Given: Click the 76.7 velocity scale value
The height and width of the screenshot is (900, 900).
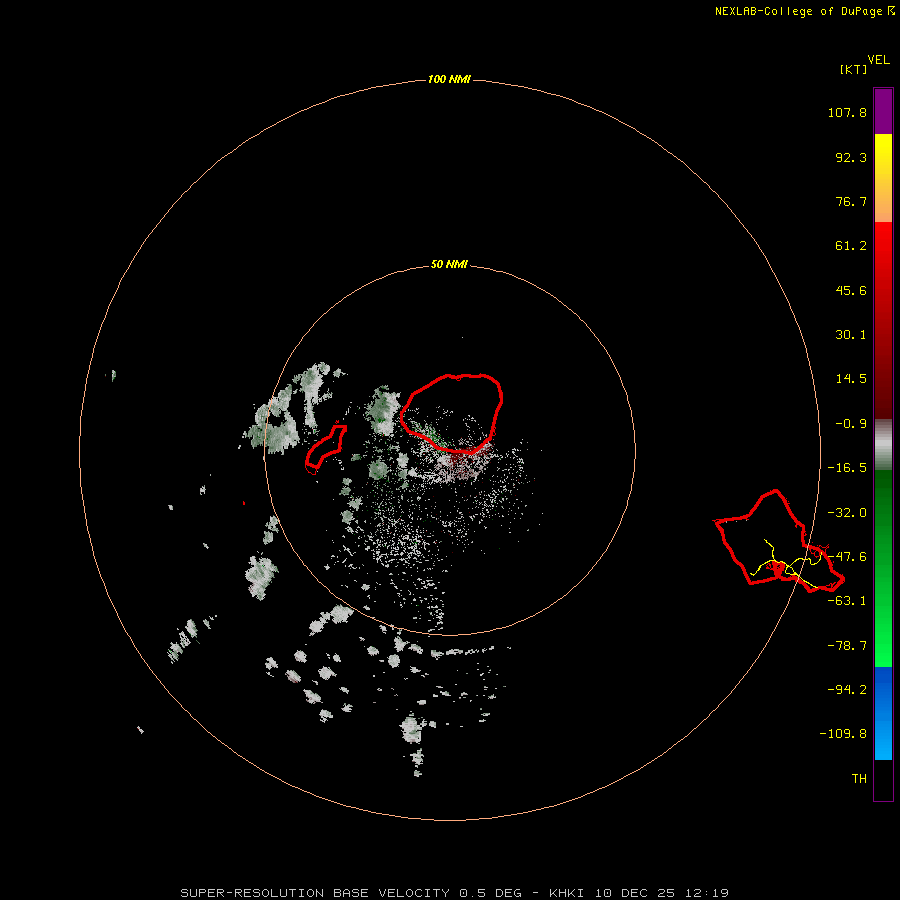Looking at the screenshot, I should pos(851,201).
